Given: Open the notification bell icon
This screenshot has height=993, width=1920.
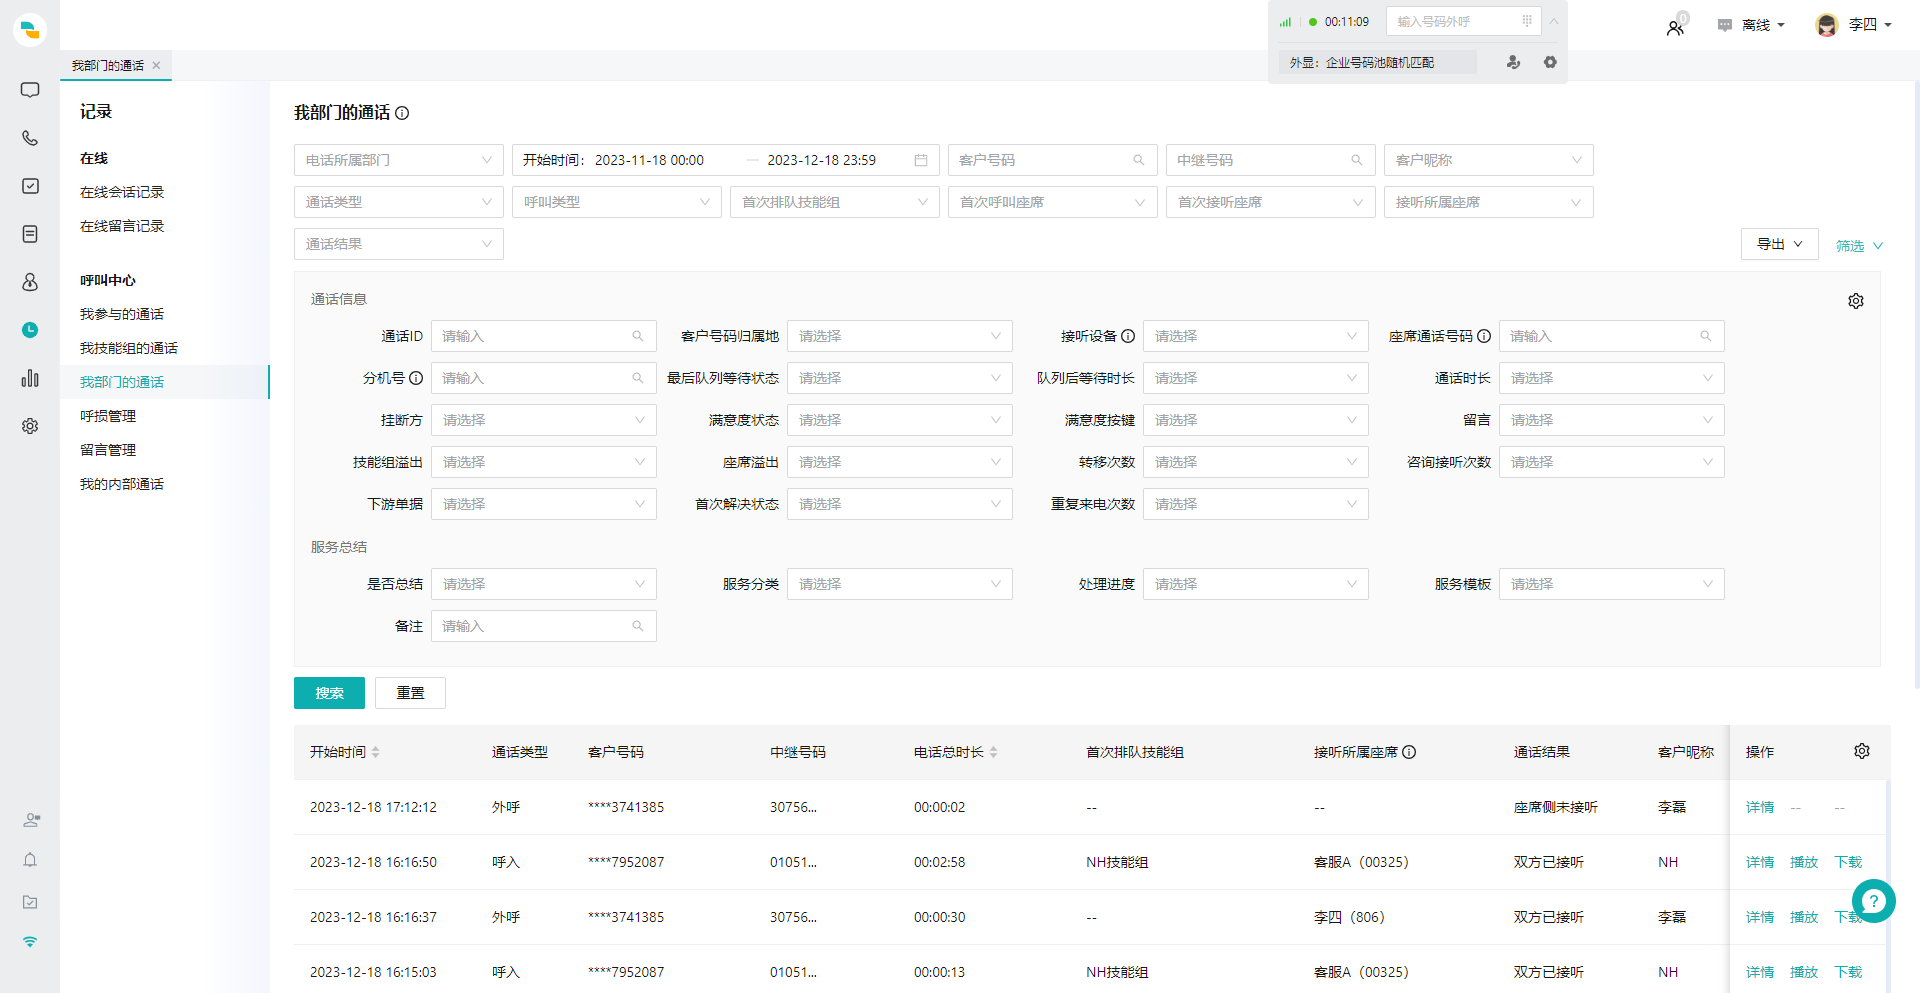Looking at the screenshot, I should pyautogui.click(x=30, y=860).
